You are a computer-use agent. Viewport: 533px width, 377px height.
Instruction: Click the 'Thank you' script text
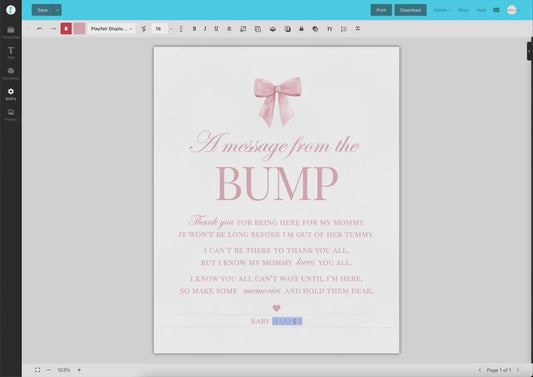click(211, 221)
